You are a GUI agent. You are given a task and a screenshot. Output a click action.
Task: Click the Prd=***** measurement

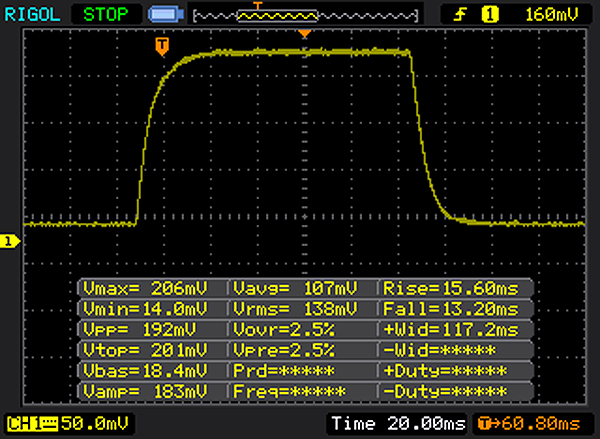[x=284, y=371]
